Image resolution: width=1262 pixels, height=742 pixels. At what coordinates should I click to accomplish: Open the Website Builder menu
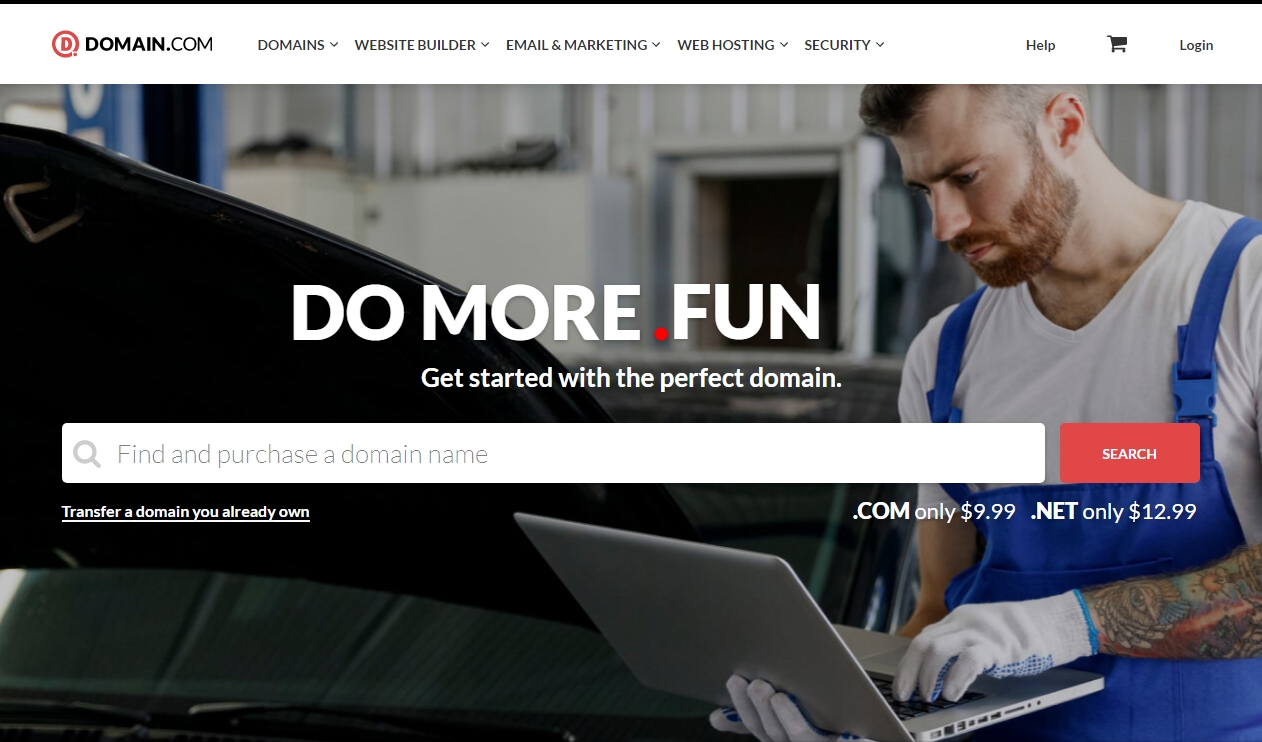[x=415, y=45]
